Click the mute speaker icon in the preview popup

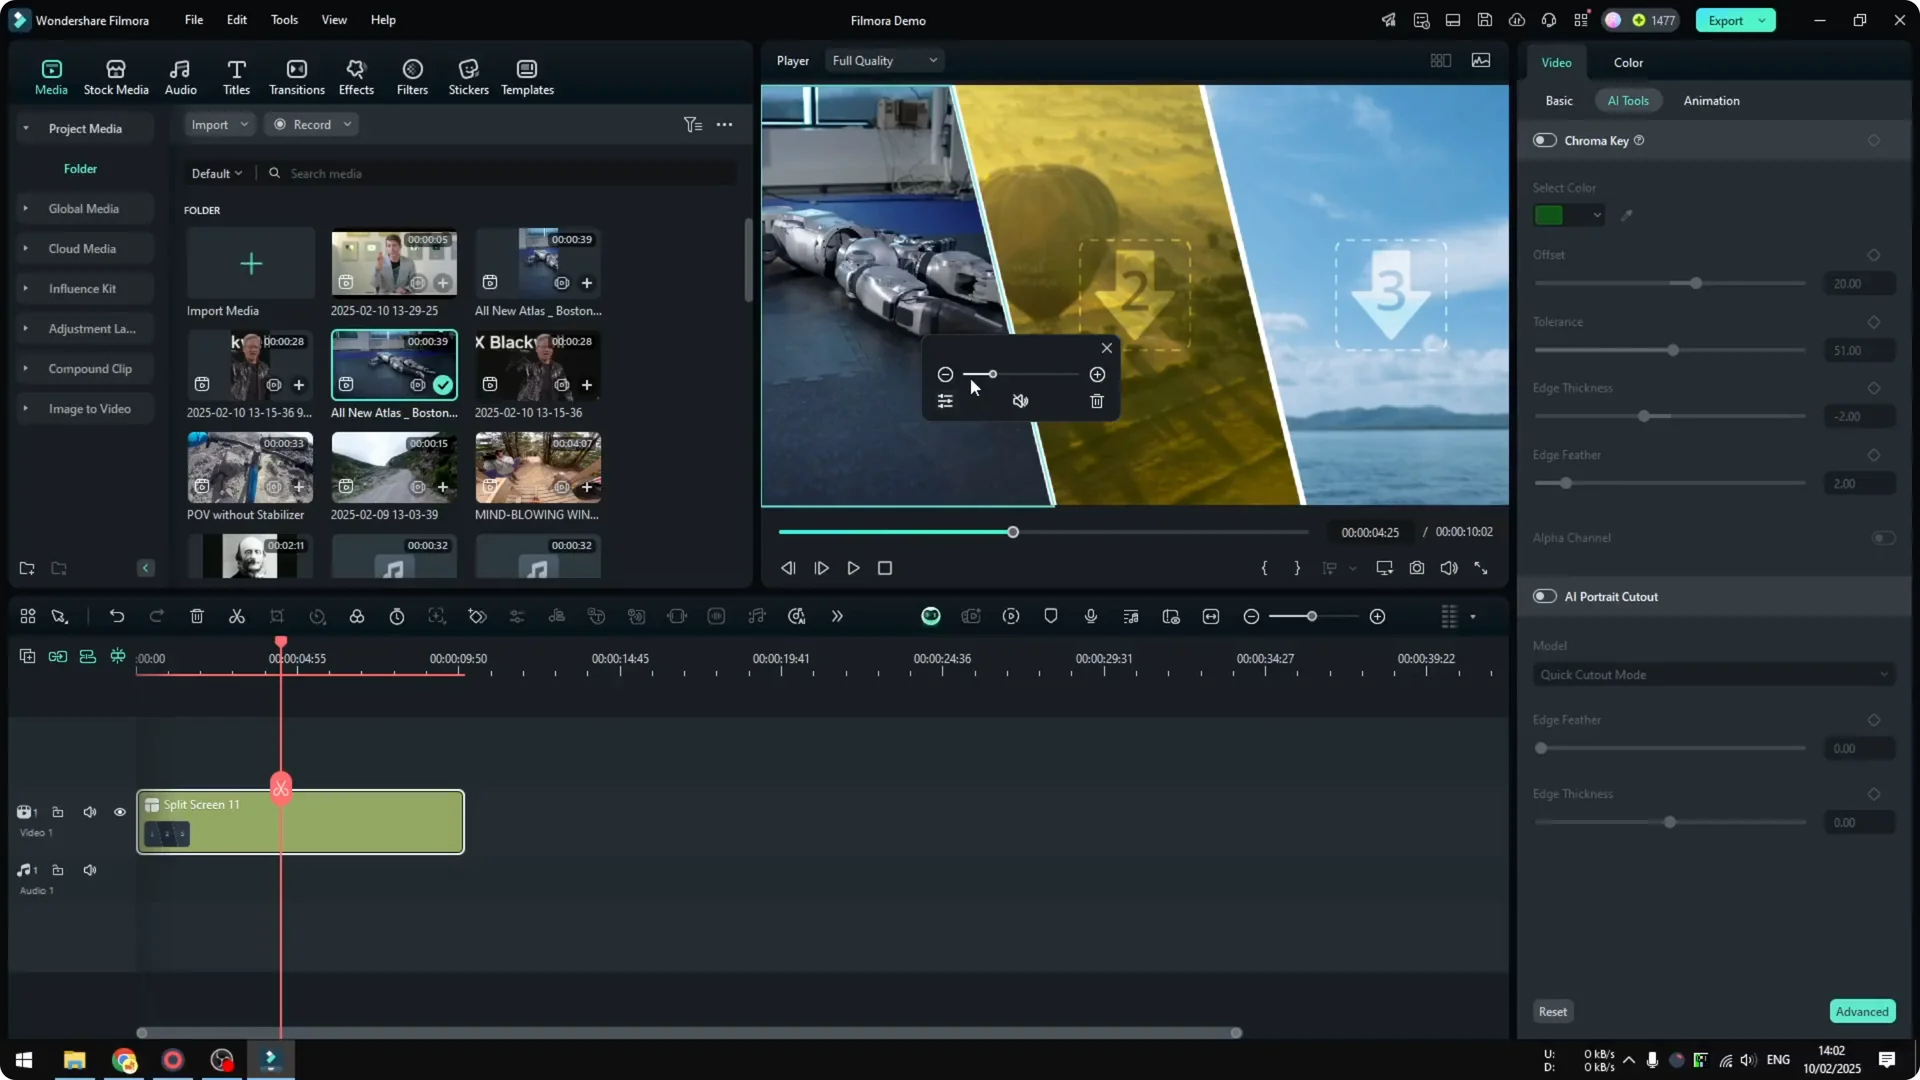[1020, 401]
